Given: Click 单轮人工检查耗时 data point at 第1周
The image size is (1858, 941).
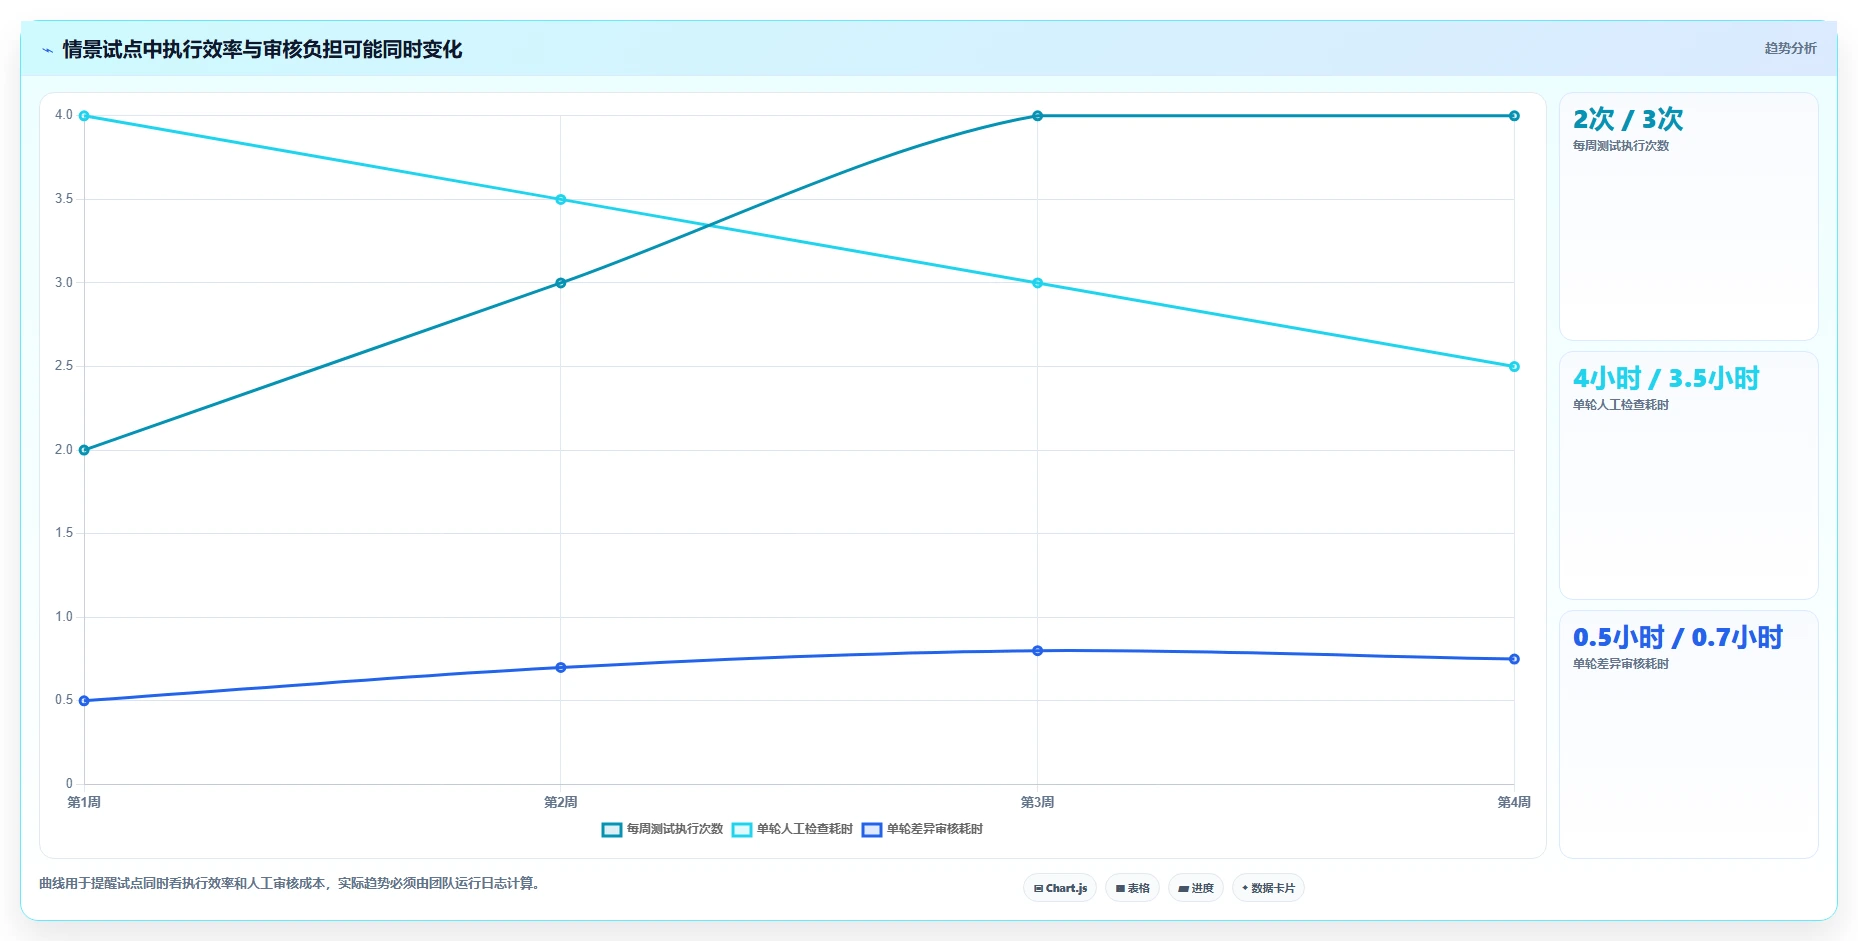Looking at the screenshot, I should click(84, 116).
